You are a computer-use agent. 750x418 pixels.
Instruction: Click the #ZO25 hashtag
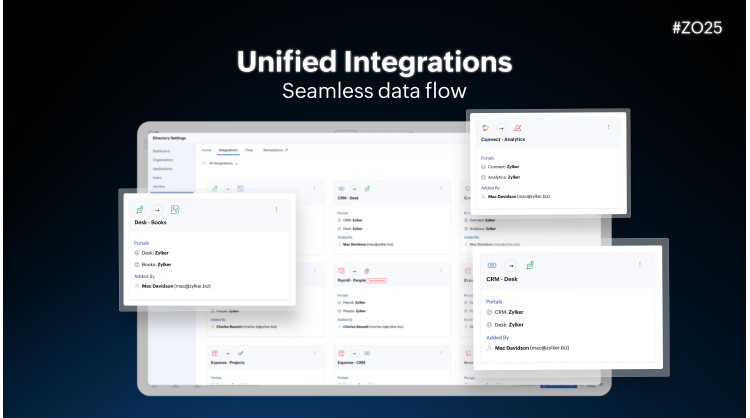click(x=697, y=28)
